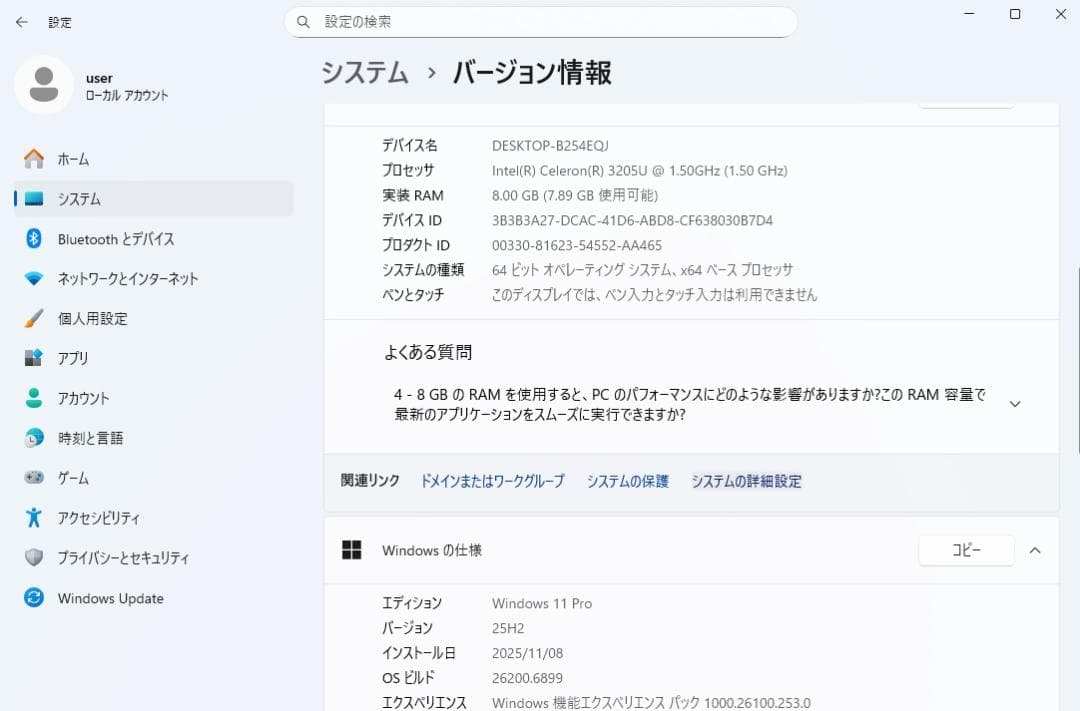The height and width of the screenshot is (711, 1080).
Task: Maximize the Settings window
Action: [x=1015, y=14]
